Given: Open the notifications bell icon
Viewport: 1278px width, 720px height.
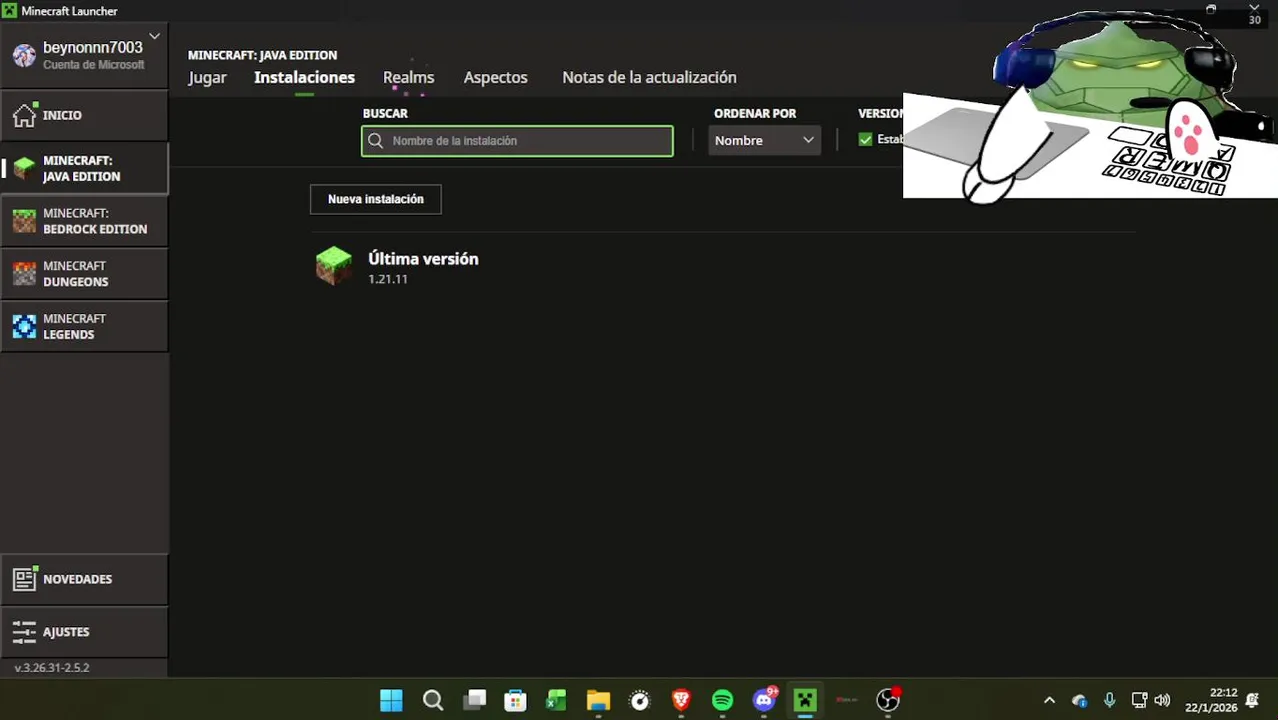Looking at the screenshot, I should 1252,700.
